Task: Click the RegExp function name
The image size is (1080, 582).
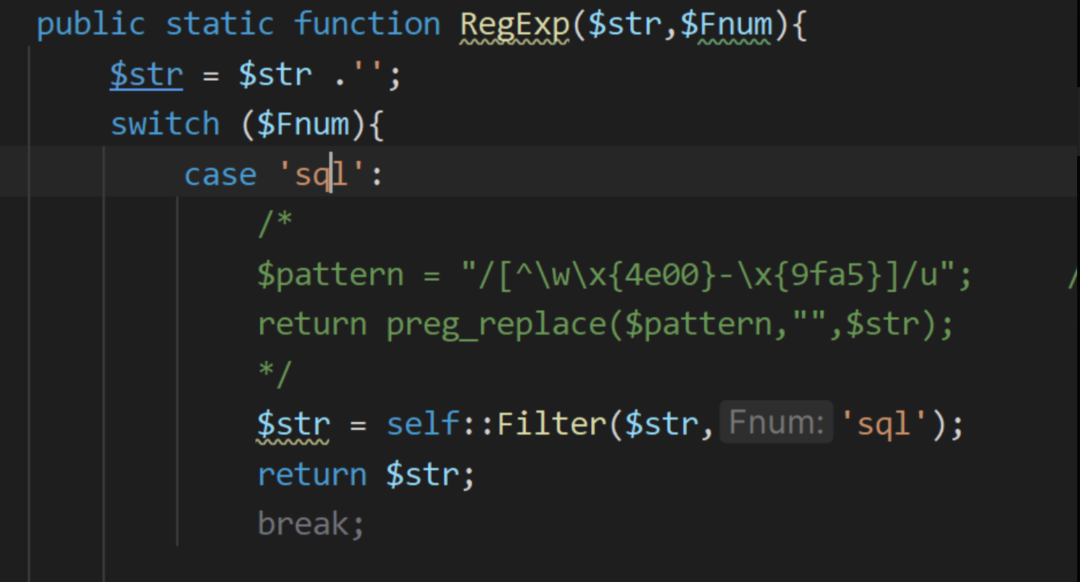Action: pos(516,25)
